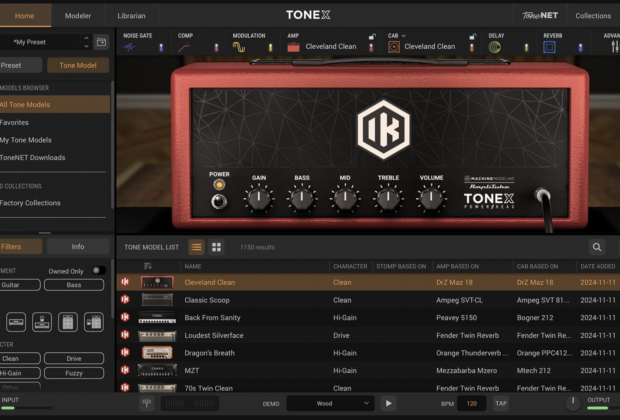Toggle the Modulation power LED
This screenshot has height=420, width=620.
click(x=270, y=48)
